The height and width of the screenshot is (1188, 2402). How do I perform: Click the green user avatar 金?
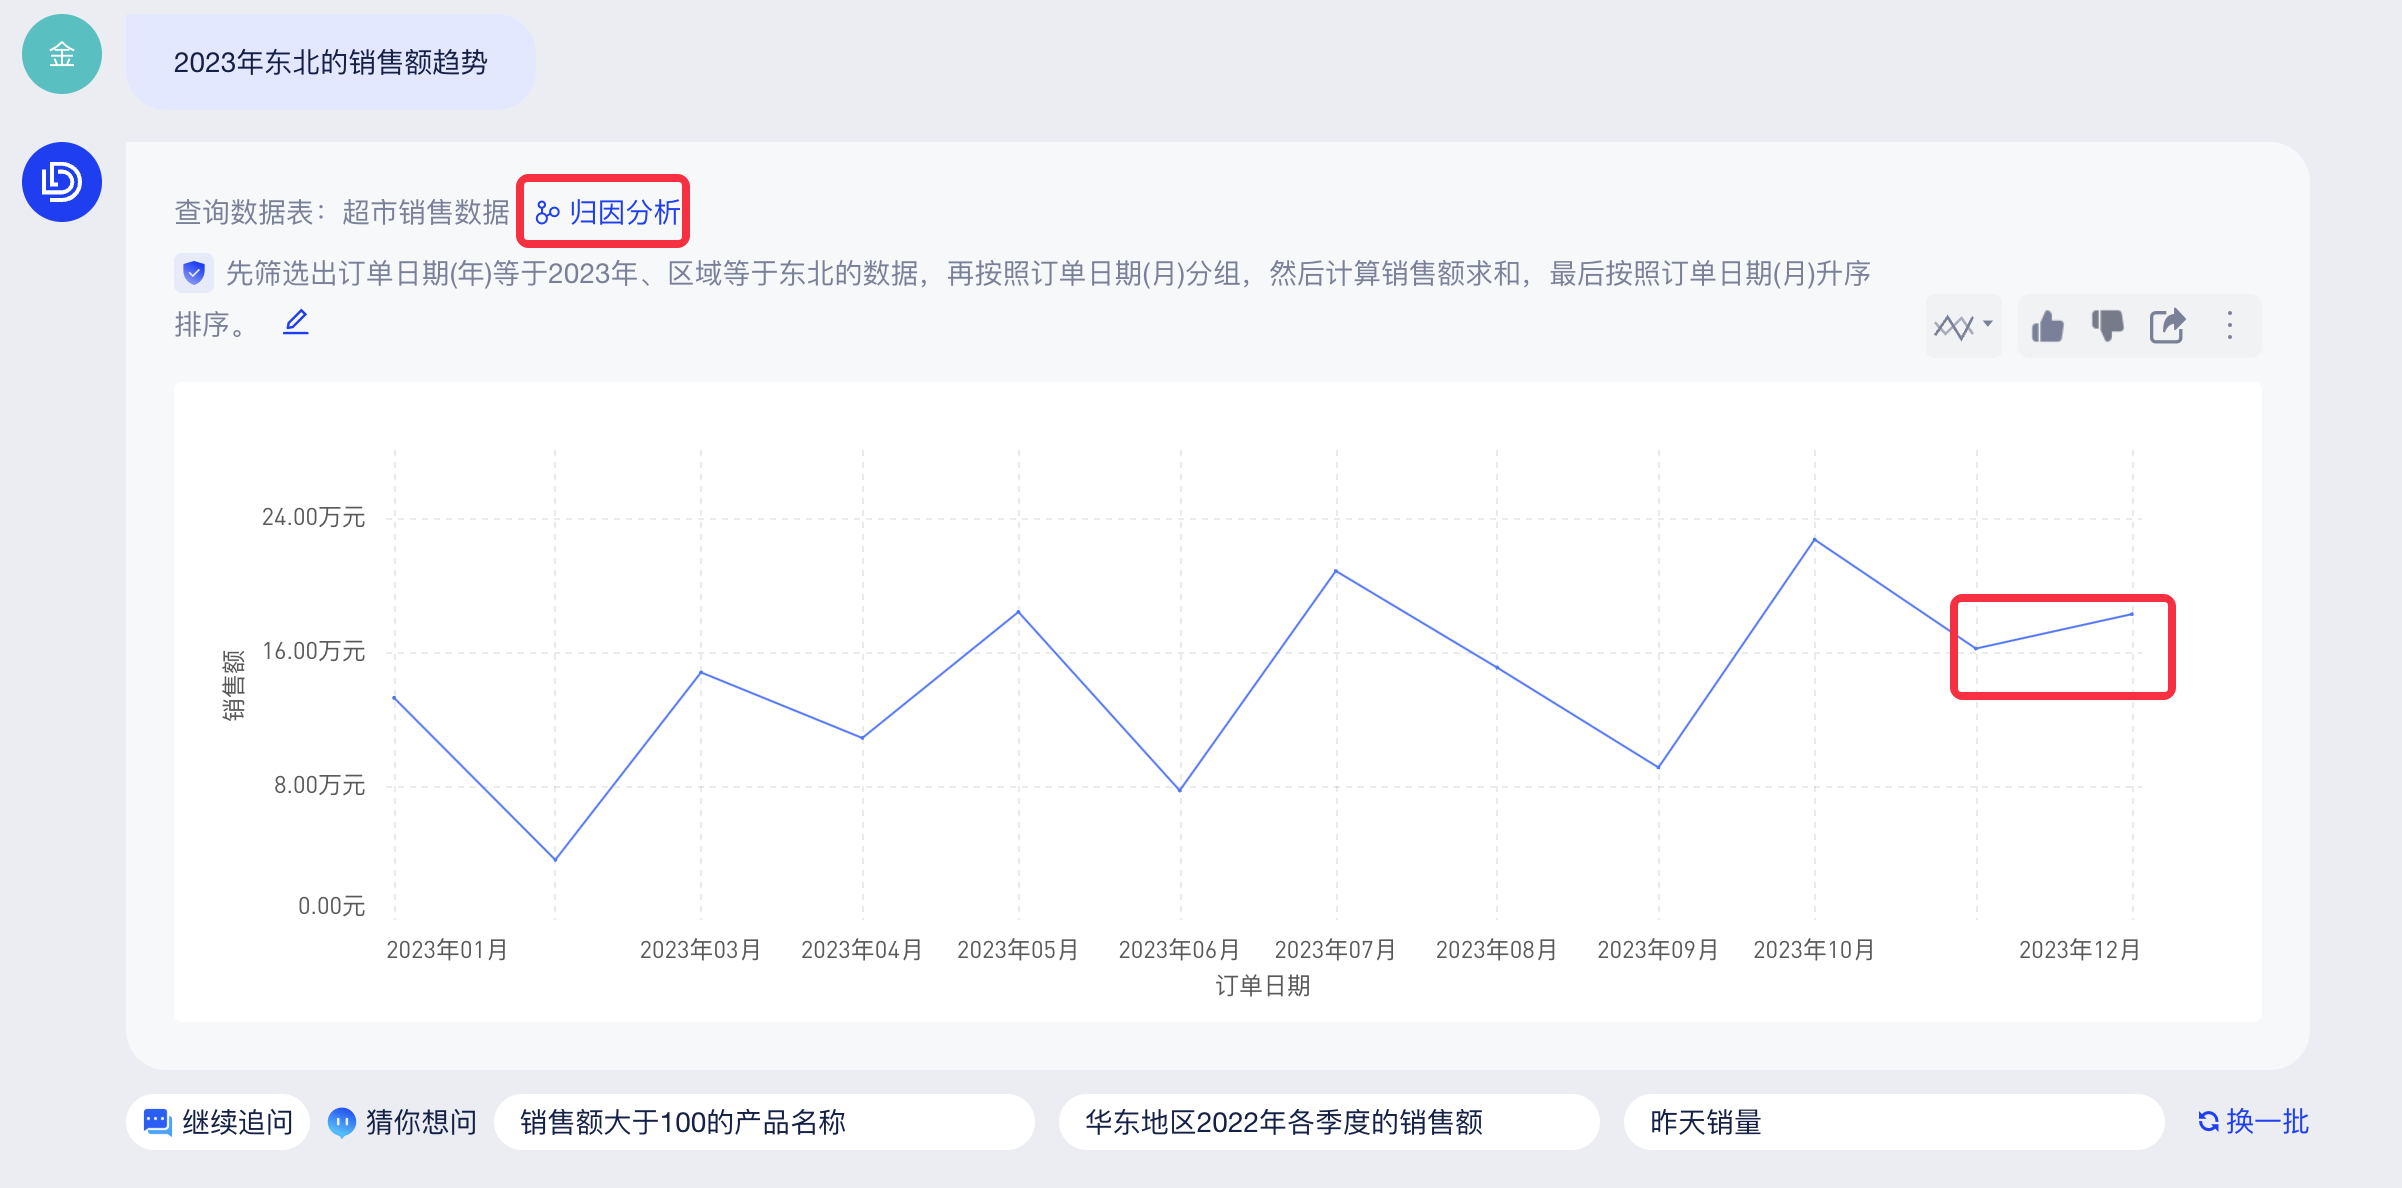(x=62, y=54)
